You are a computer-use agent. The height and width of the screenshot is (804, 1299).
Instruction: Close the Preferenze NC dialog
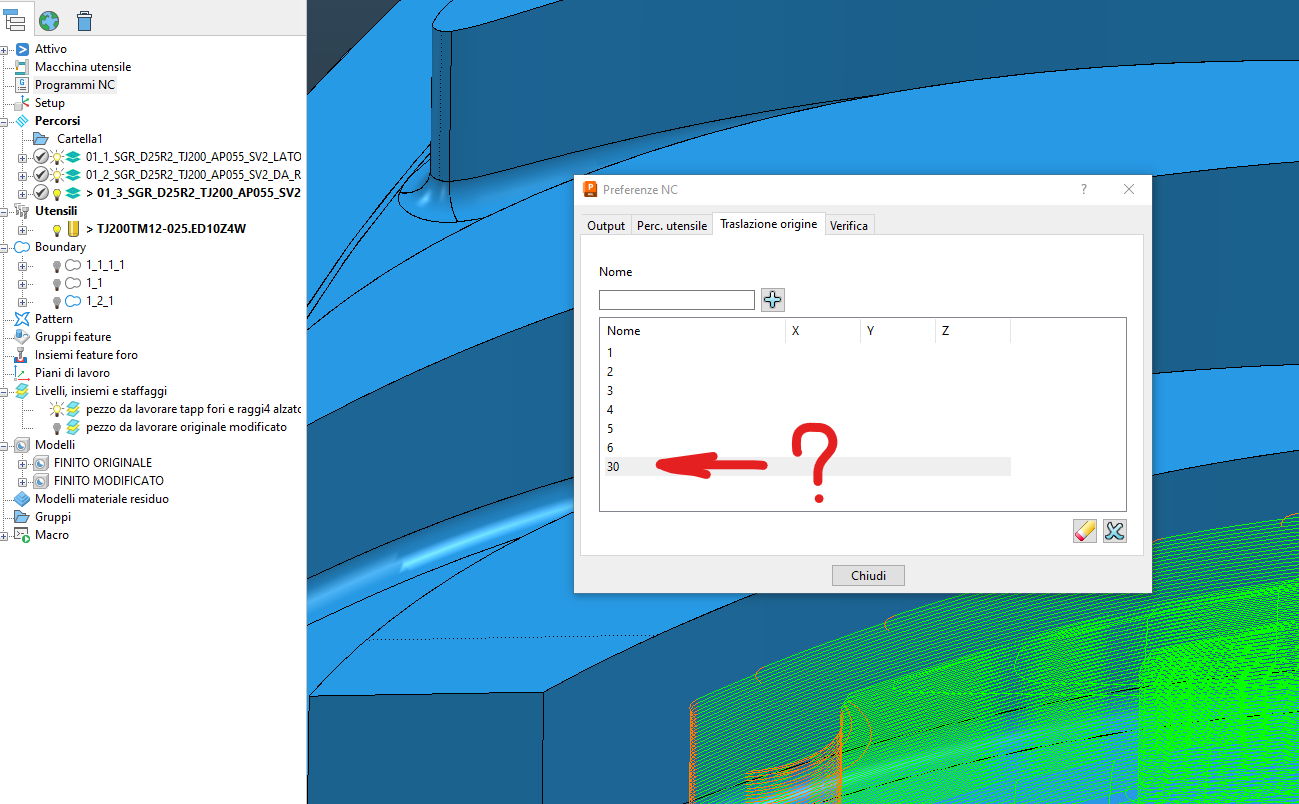pos(1129,189)
